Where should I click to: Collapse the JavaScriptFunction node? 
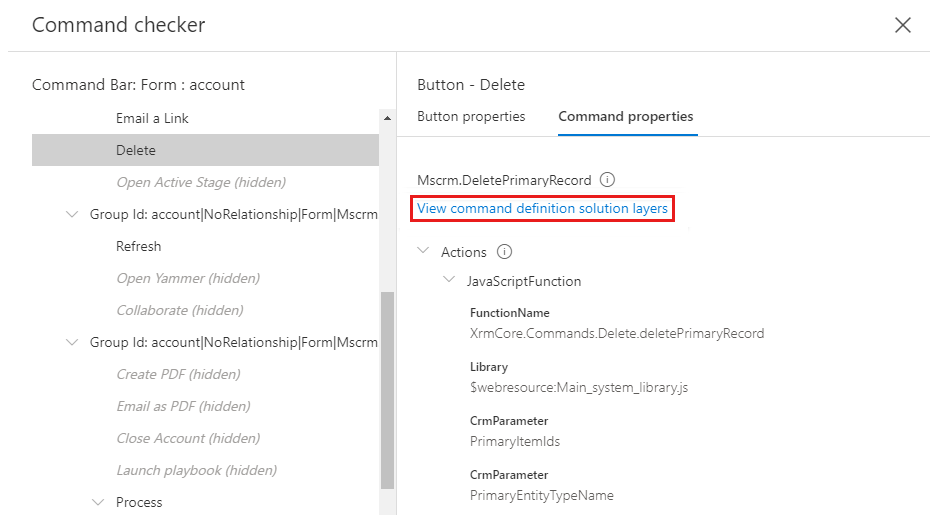pyautogui.click(x=449, y=281)
